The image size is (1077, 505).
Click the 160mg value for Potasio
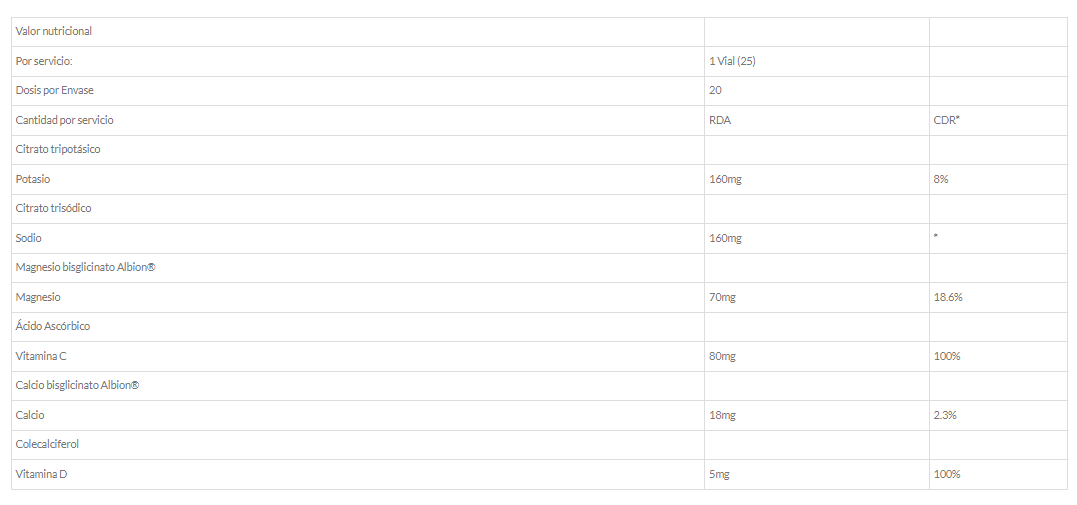tap(725, 179)
